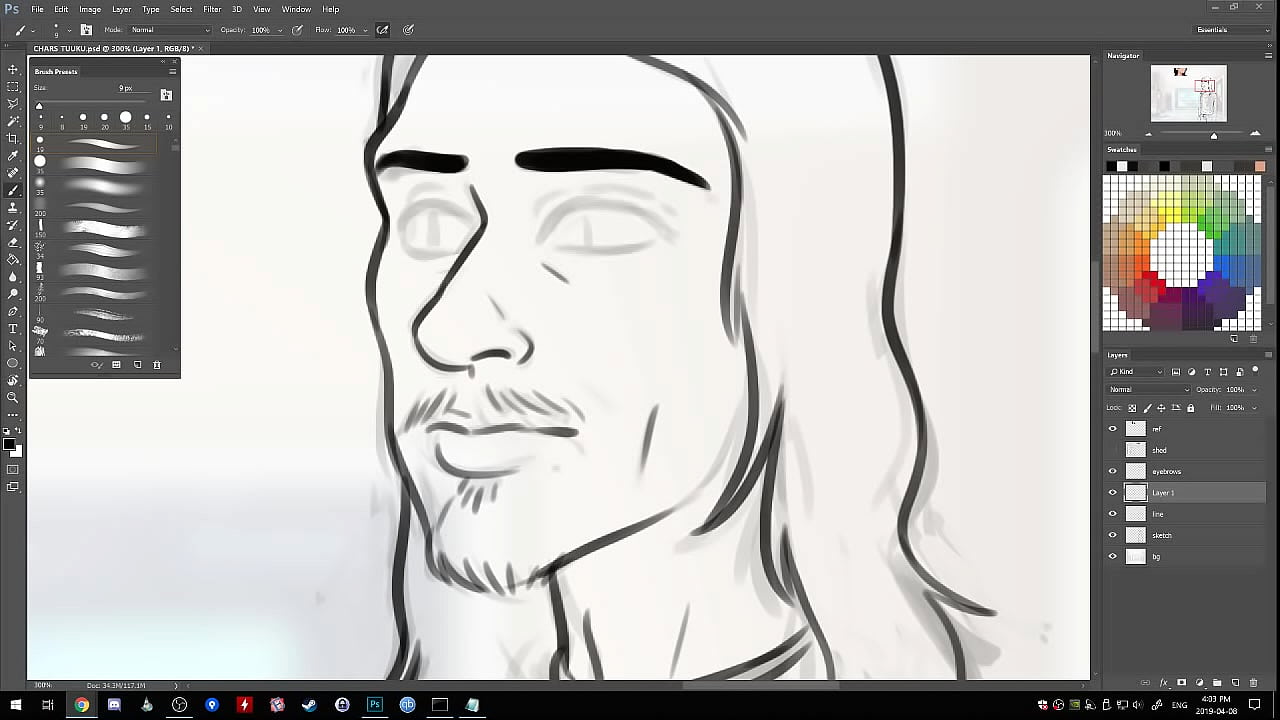Select the Eraser tool
Image resolution: width=1280 pixels, height=720 pixels.
click(13, 243)
